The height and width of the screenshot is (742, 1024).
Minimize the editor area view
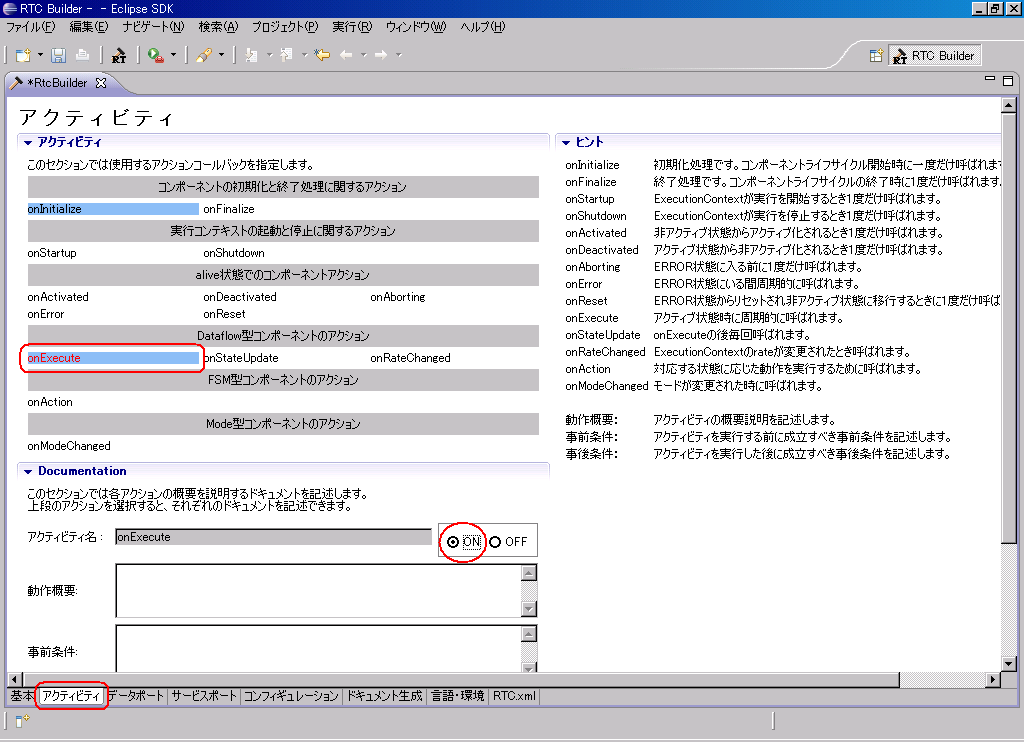point(990,79)
